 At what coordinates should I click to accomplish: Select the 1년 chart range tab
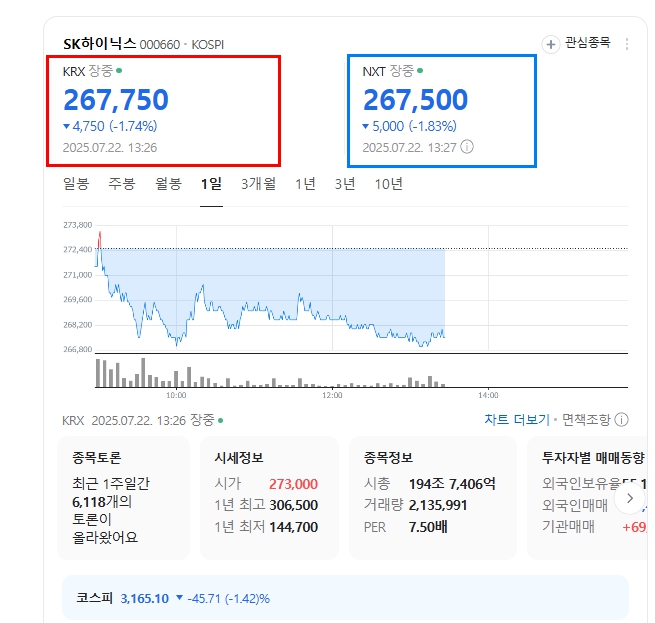click(x=305, y=184)
